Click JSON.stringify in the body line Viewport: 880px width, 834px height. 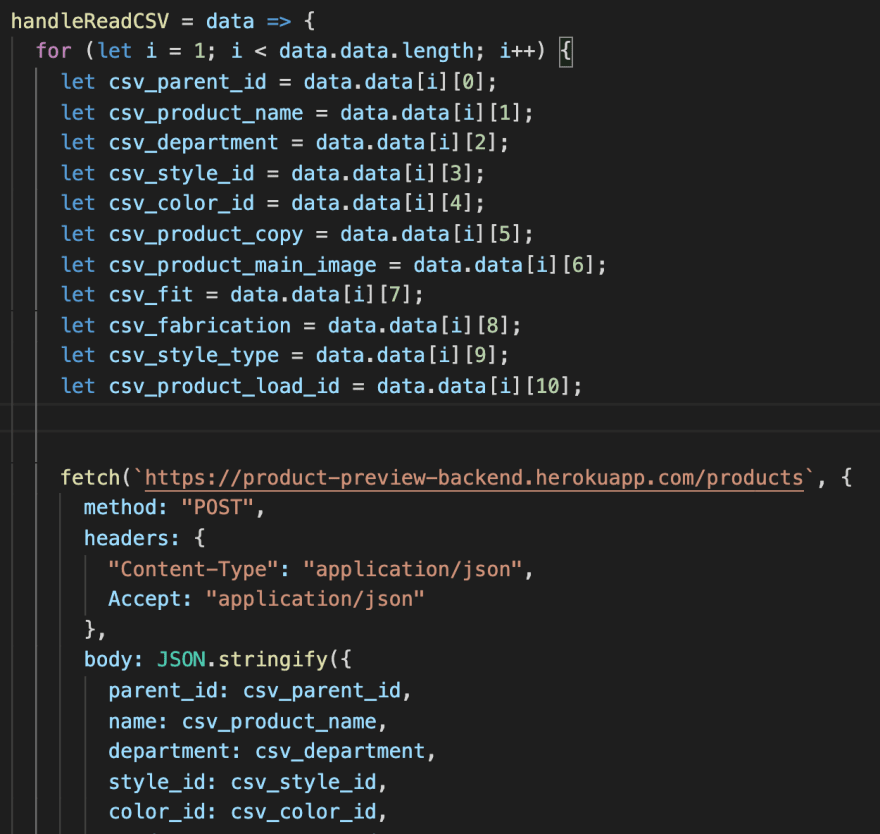(242, 659)
